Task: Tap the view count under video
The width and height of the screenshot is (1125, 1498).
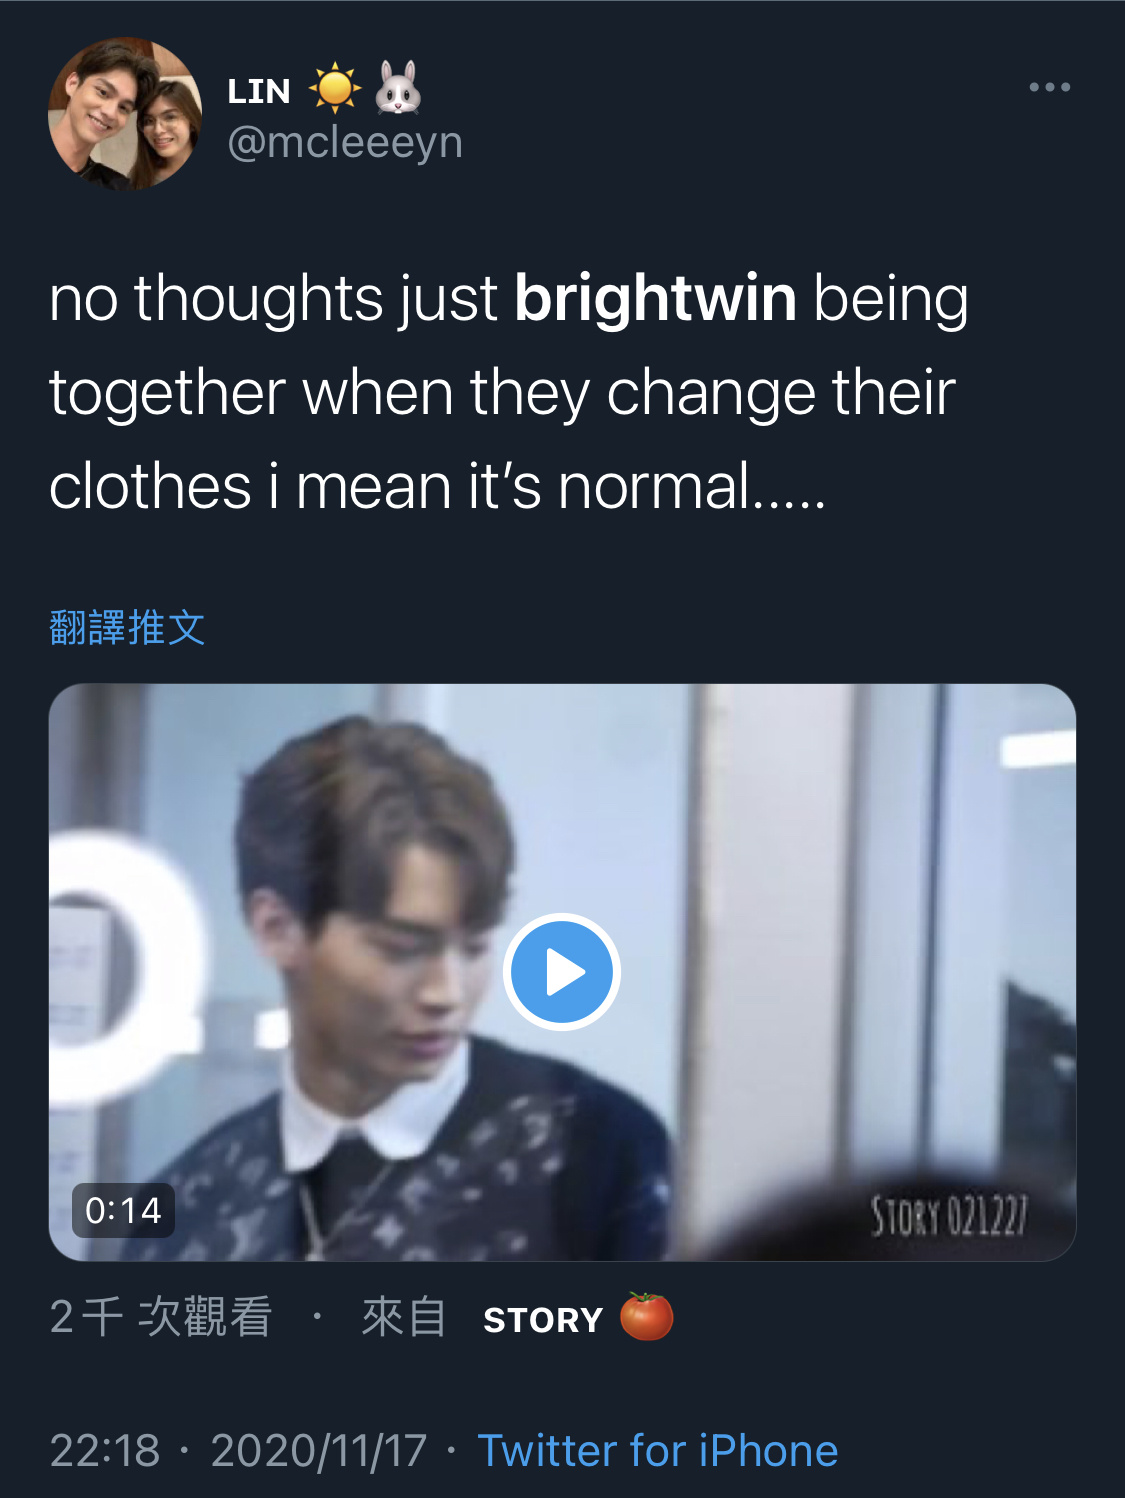Action: (x=160, y=1317)
